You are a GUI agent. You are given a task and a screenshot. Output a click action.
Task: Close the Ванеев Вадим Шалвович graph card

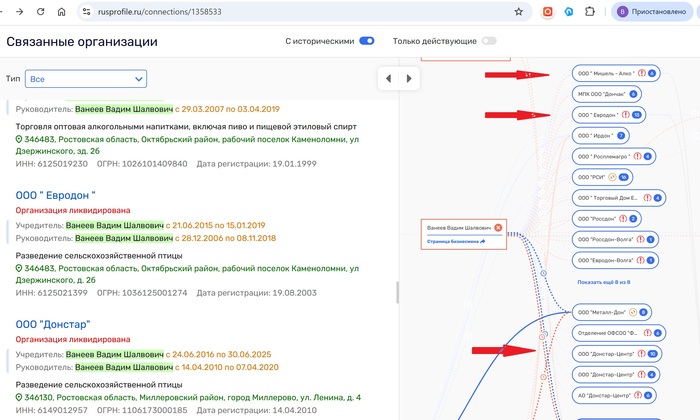[x=498, y=228]
